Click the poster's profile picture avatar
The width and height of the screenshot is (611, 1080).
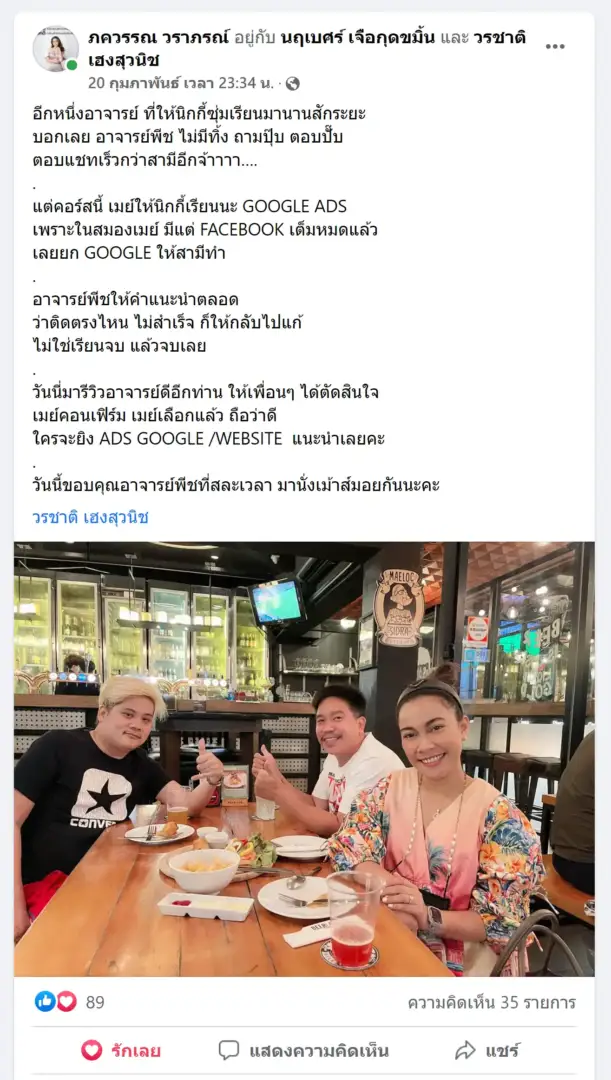point(56,50)
